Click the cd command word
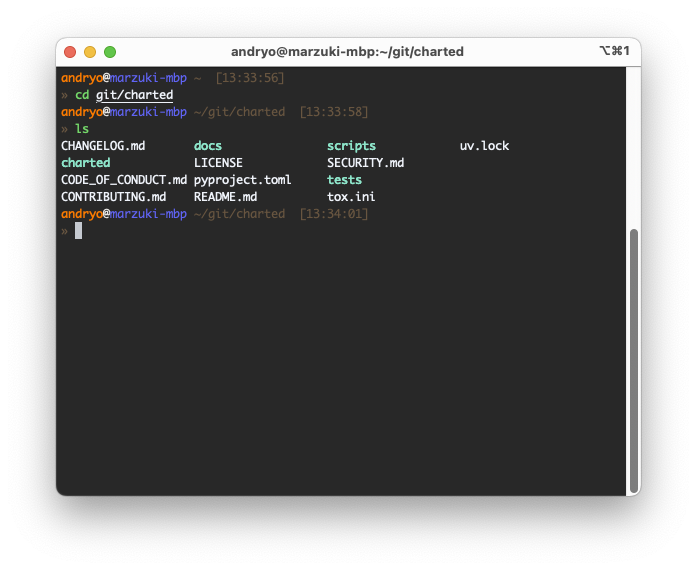The height and width of the screenshot is (570, 697). [x=82, y=95]
